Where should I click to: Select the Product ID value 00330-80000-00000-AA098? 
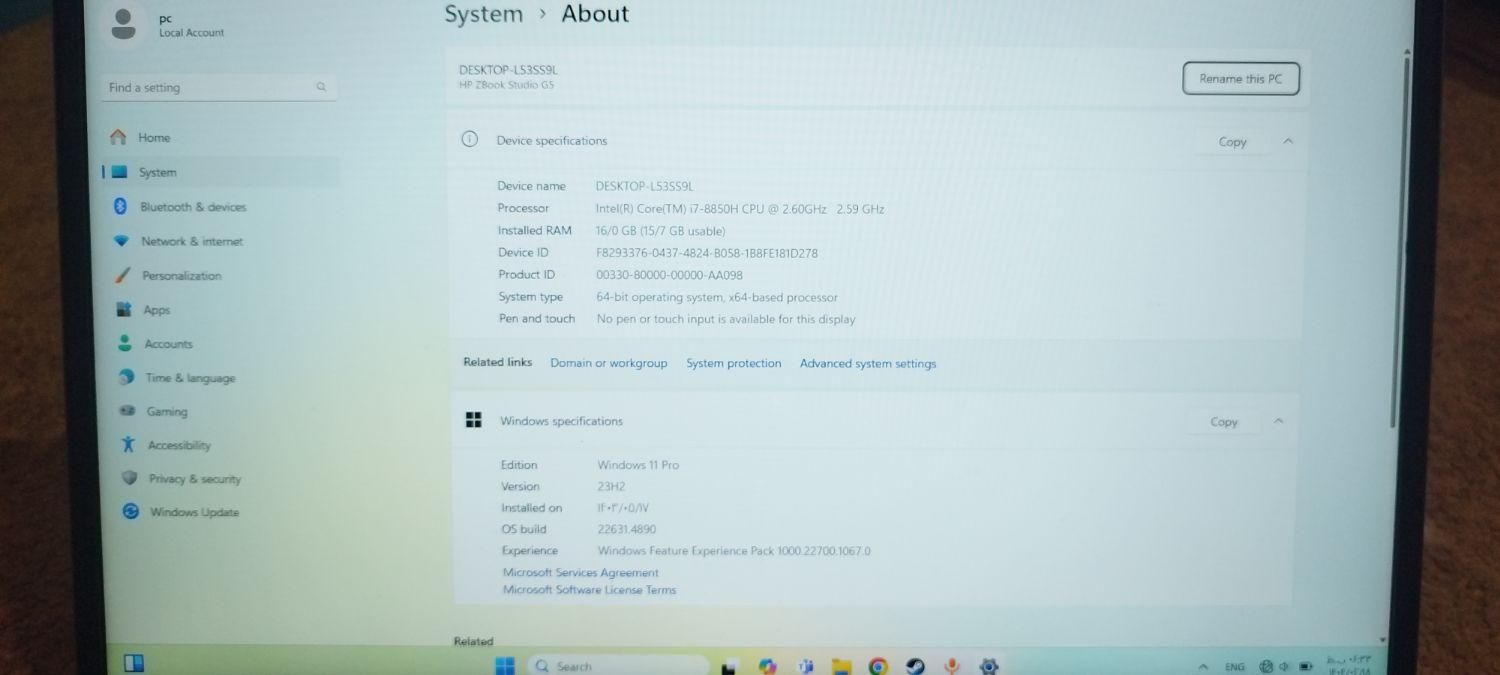tap(669, 275)
